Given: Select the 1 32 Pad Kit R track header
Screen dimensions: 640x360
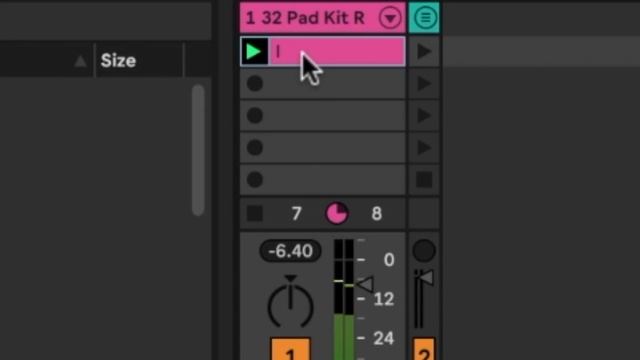Looking at the screenshot, I should [x=322, y=18].
